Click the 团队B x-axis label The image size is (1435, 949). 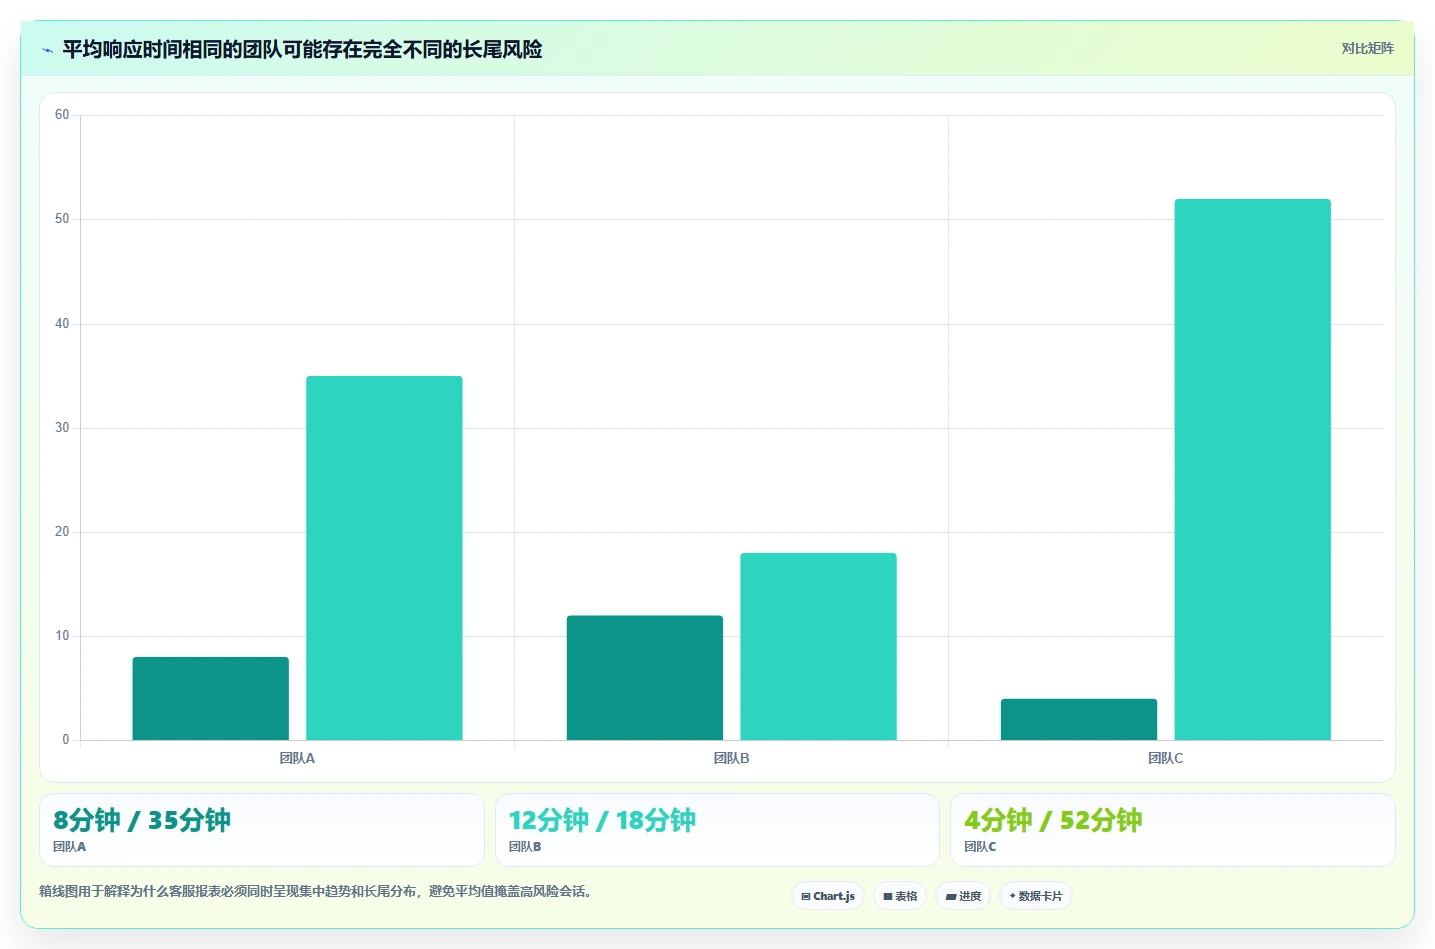[x=731, y=758]
